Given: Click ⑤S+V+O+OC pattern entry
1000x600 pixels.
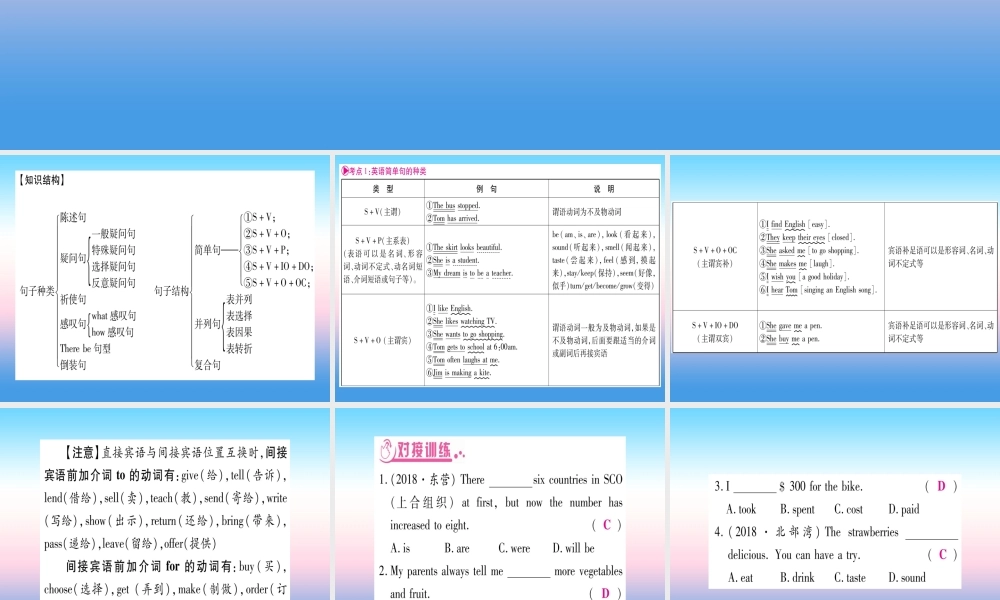Looking at the screenshot, I should pyautogui.click(x=277, y=283).
